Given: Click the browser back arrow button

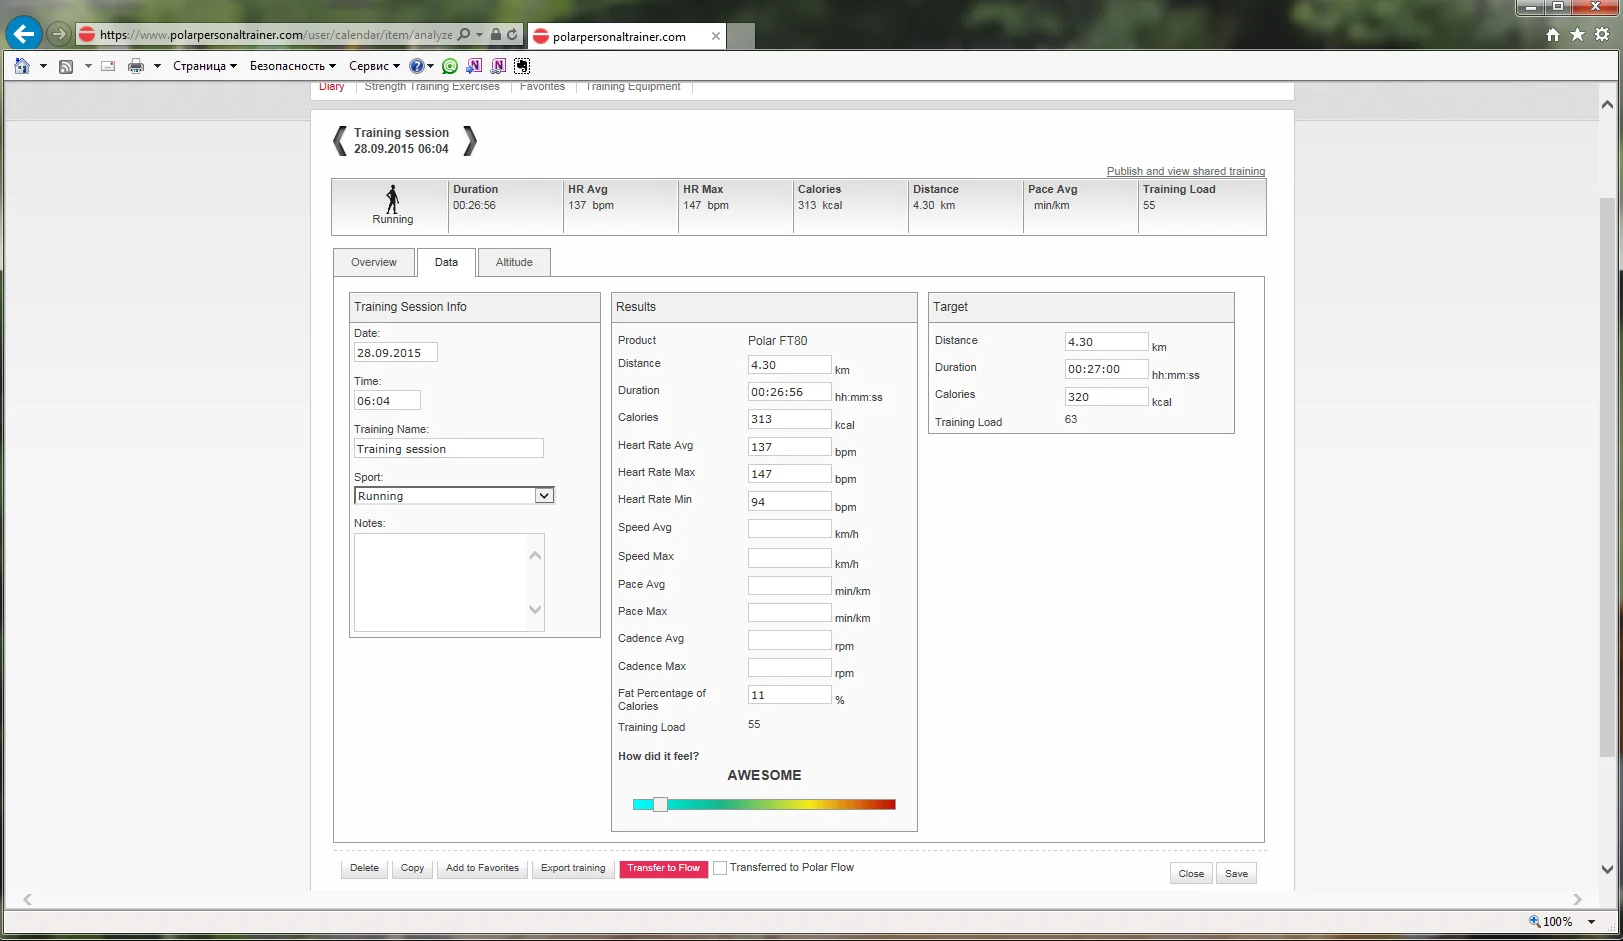Looking at the screenshot, I should click(24, 34).
